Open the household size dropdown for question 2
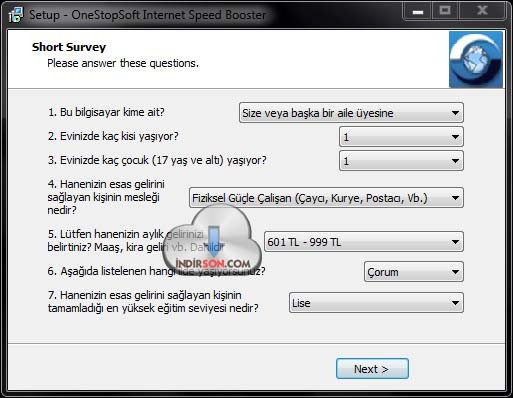The width and height of the screenshot is (513, 398). 401,137
